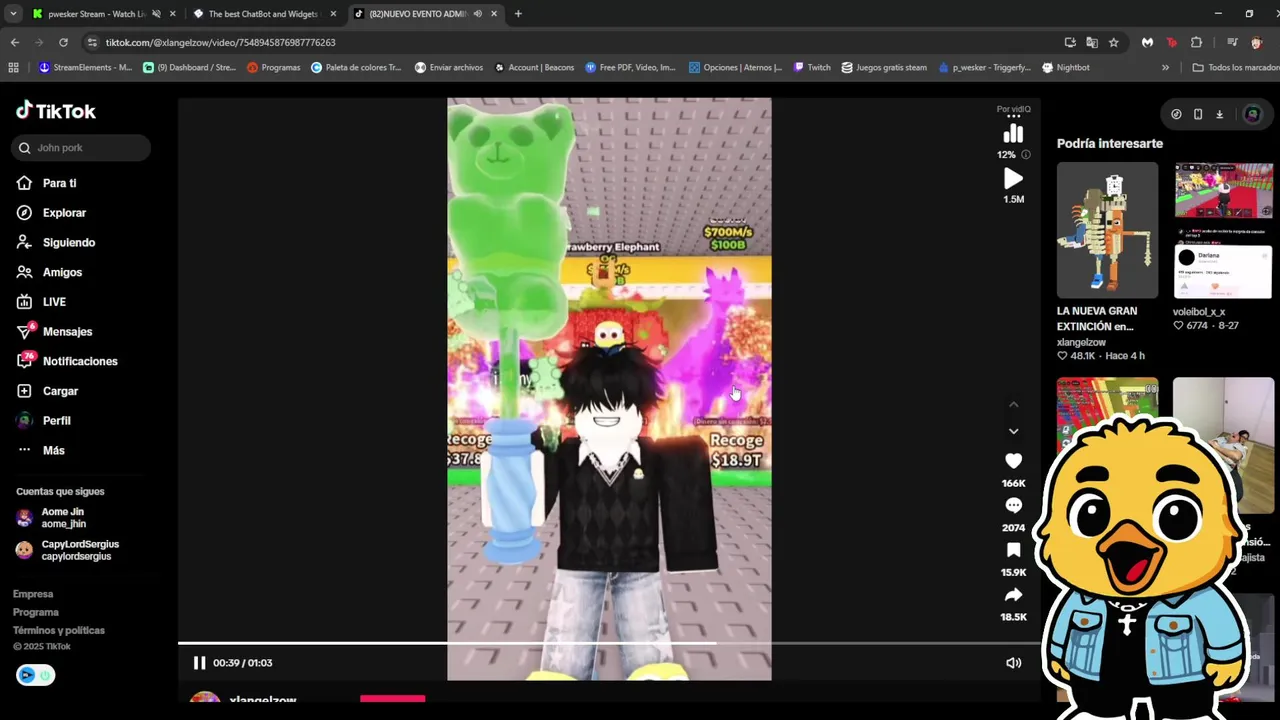This screenshot has height=720, width=1280.
Task: Unmute the pwesker Stream tab audio icon
Action: (x=156, y=14)
